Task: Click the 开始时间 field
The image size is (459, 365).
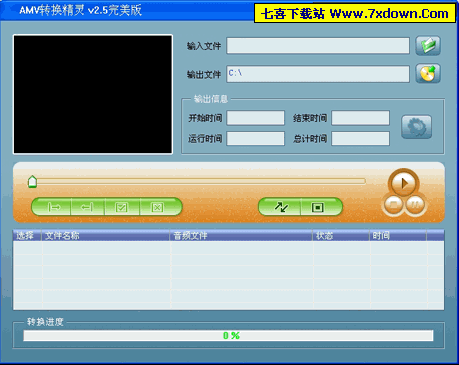Action: pos(256,118)
